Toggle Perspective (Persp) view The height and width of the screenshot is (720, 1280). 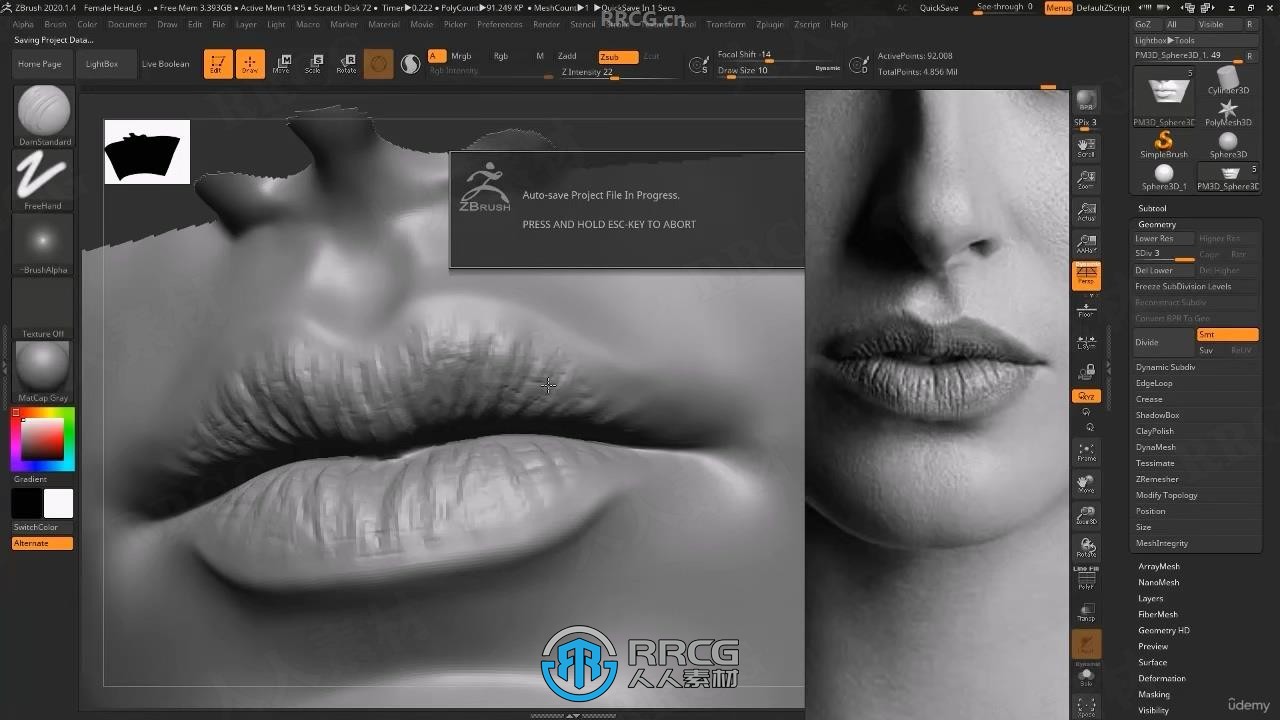tap(1086, 276)
